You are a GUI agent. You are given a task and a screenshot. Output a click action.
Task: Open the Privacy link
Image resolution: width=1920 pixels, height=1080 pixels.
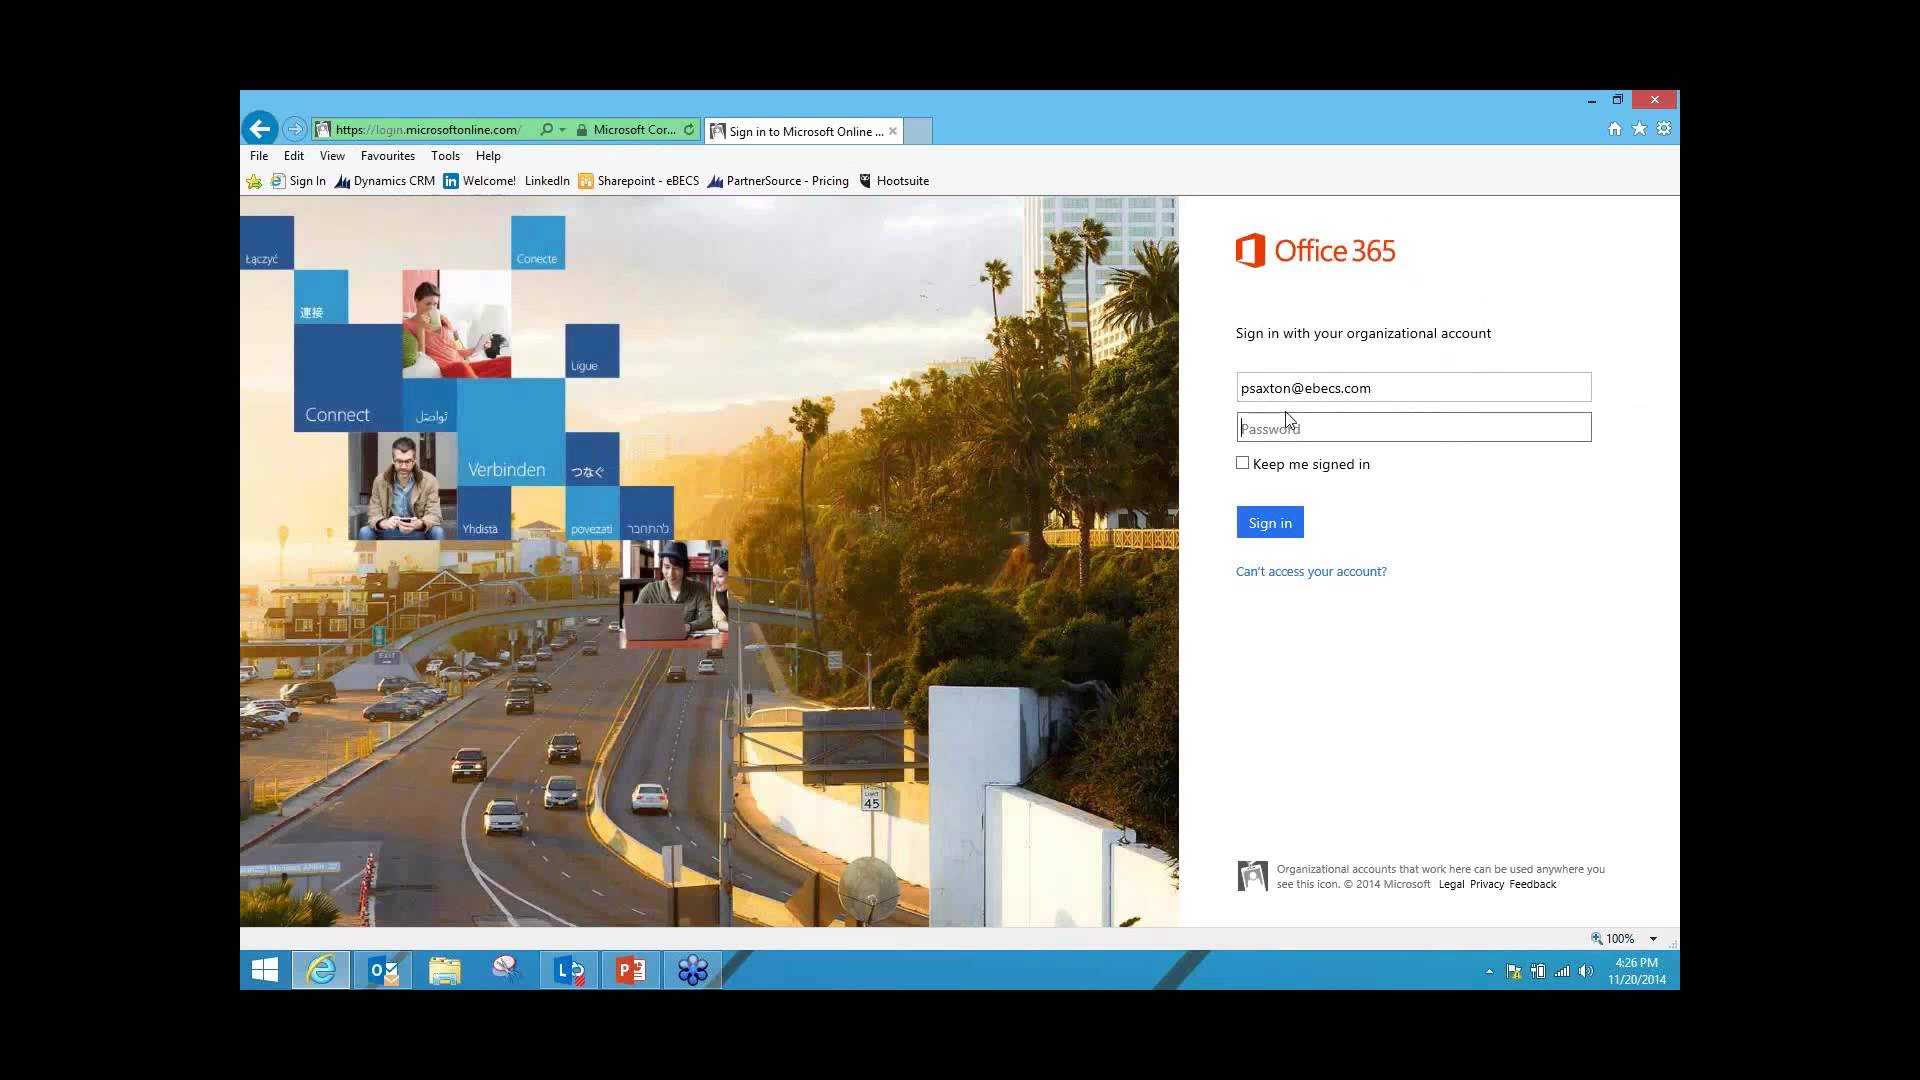[x=1487, y=884]
